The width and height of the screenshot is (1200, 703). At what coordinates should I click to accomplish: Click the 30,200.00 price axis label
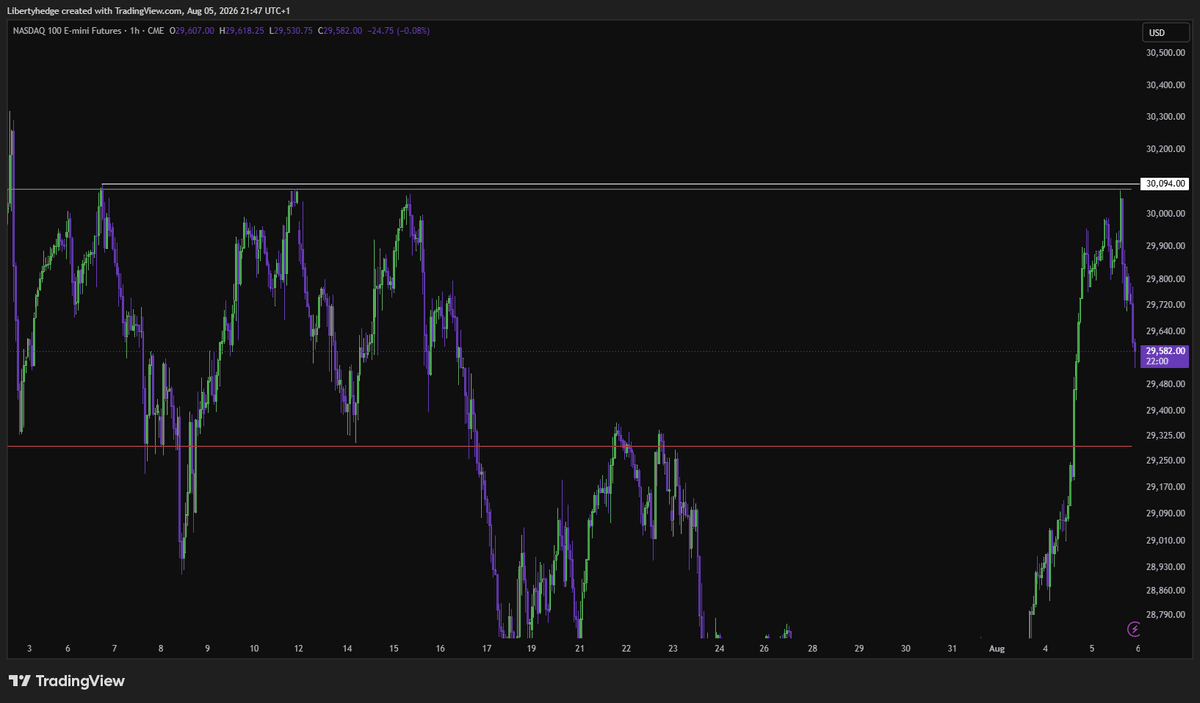pyautogui.click(x=1166, y=150)
